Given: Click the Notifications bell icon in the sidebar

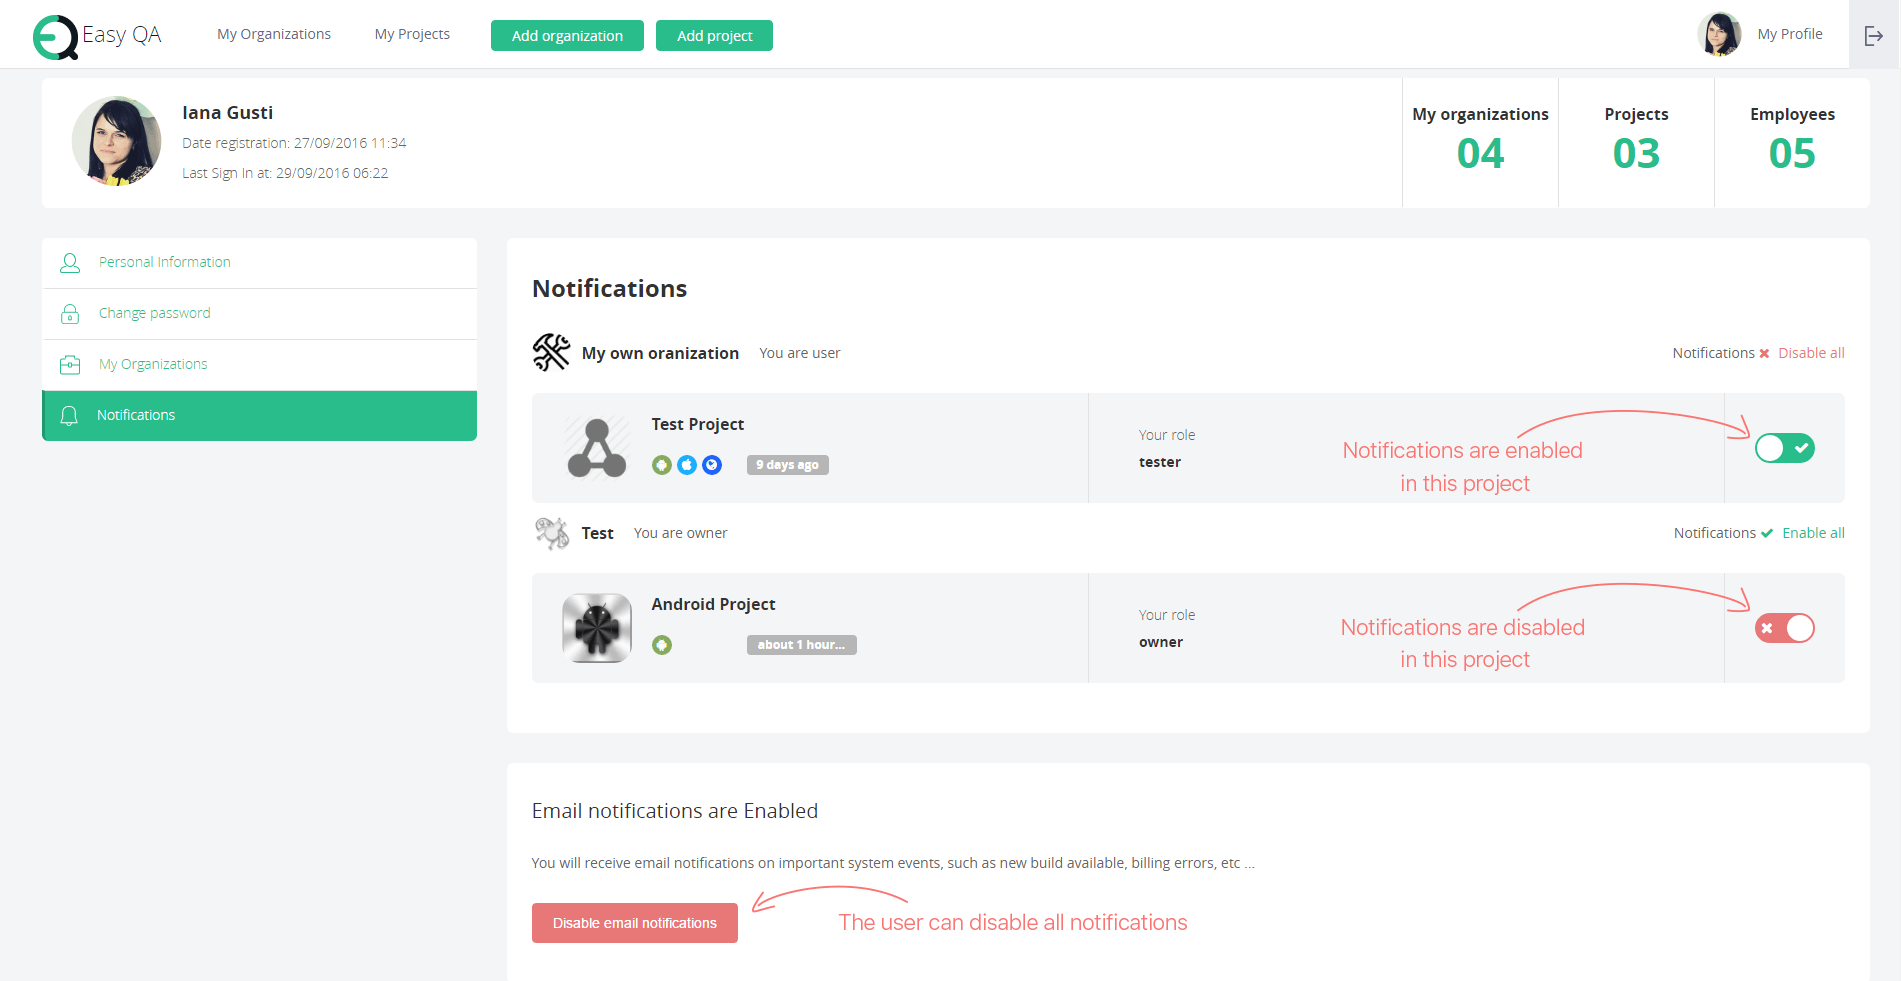Looking at the screenshot, I should click(69, 416).
